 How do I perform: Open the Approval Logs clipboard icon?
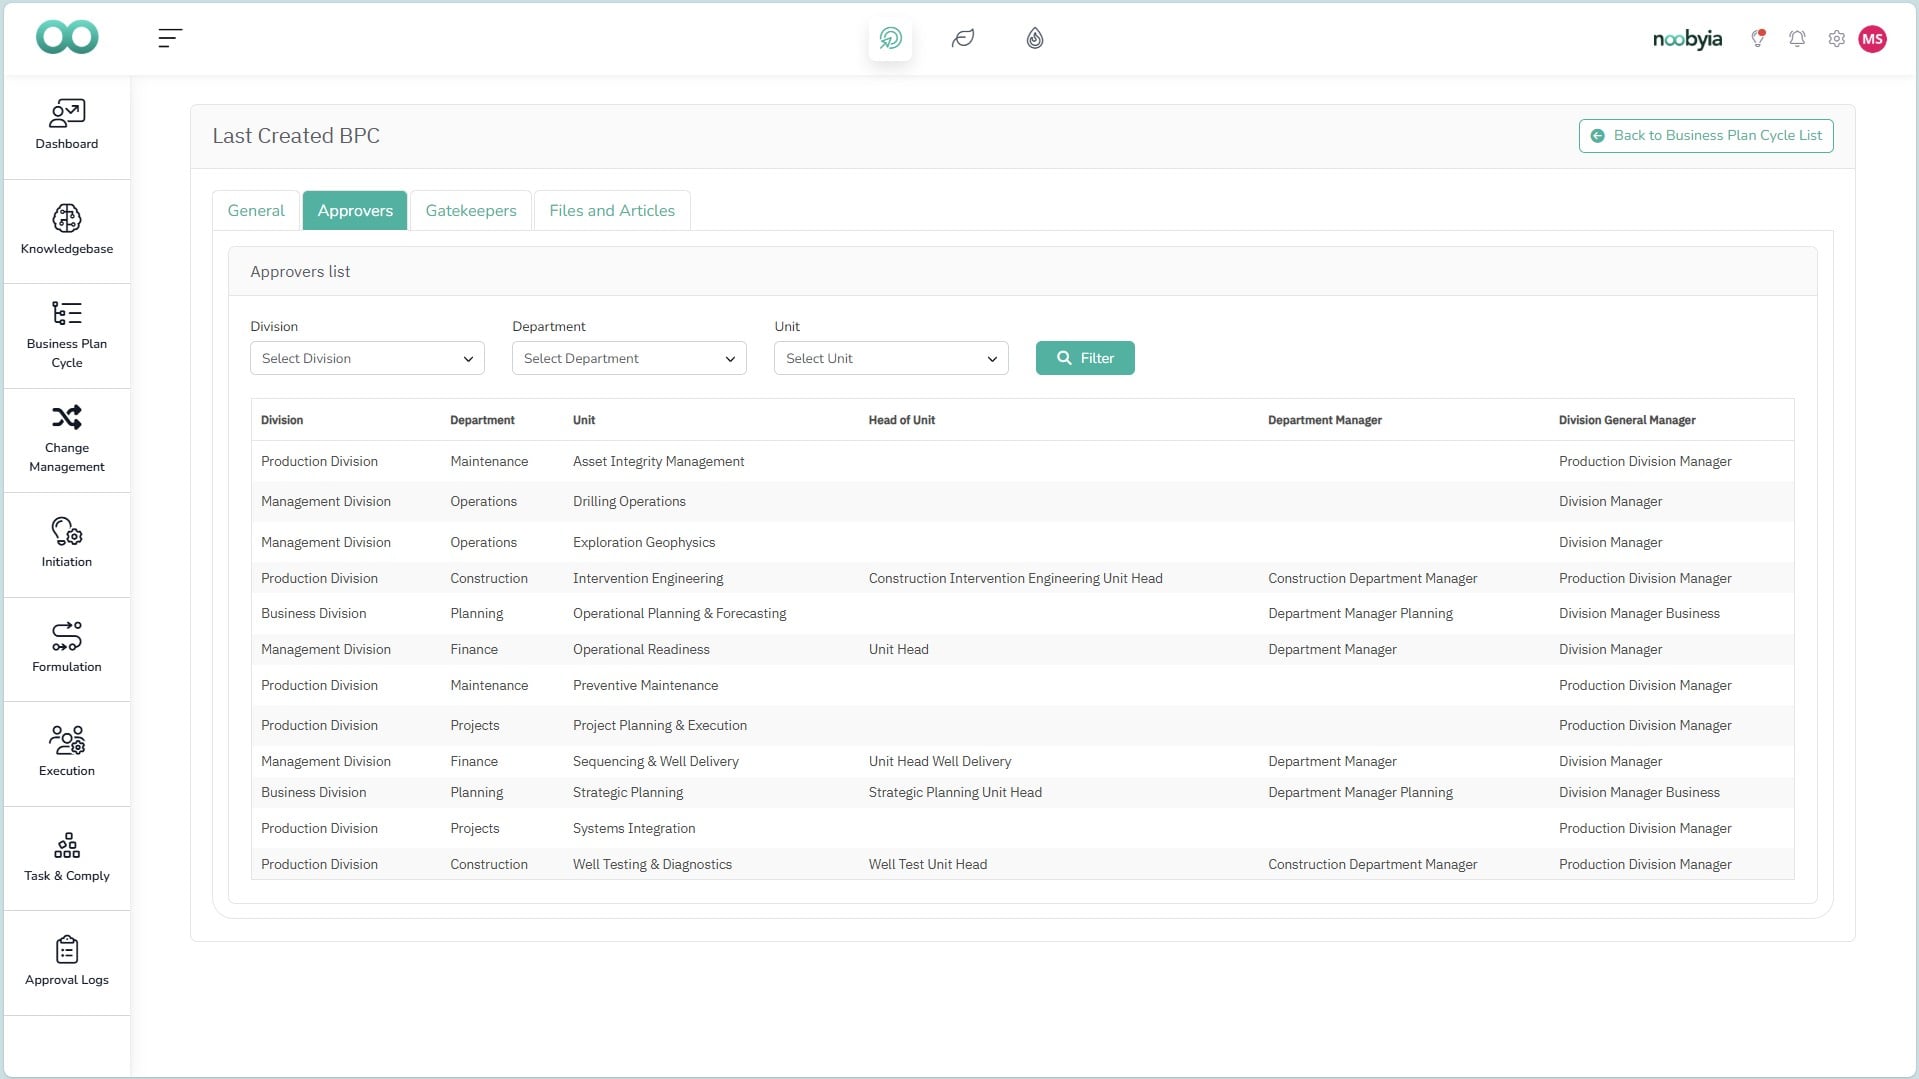tap(67, 949)
